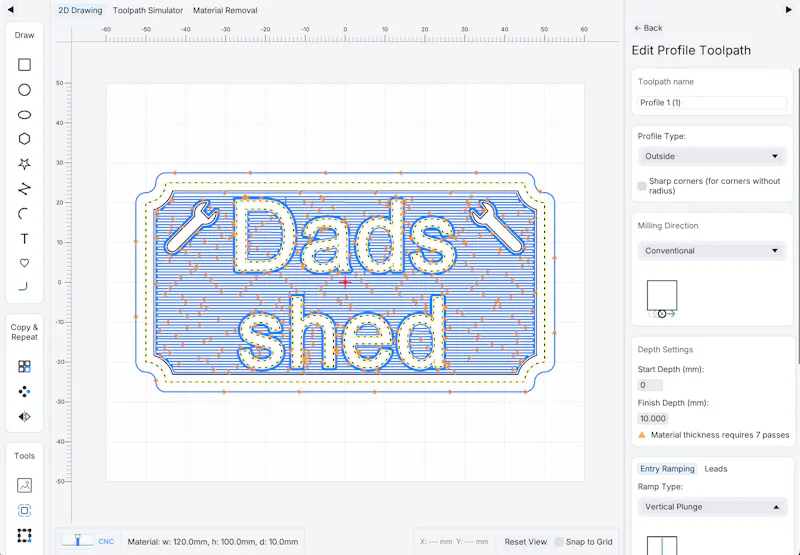Image resolution: width=800 pixels, height=555 pixels.
Task: Click the vertical plunge ramp diagram
Action: pyautogui.click(x=662, y=545)
